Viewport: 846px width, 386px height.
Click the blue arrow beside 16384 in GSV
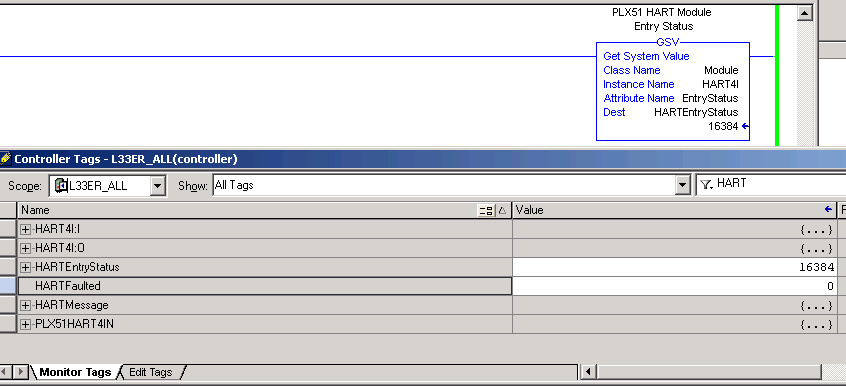click(x=745, y=126)
